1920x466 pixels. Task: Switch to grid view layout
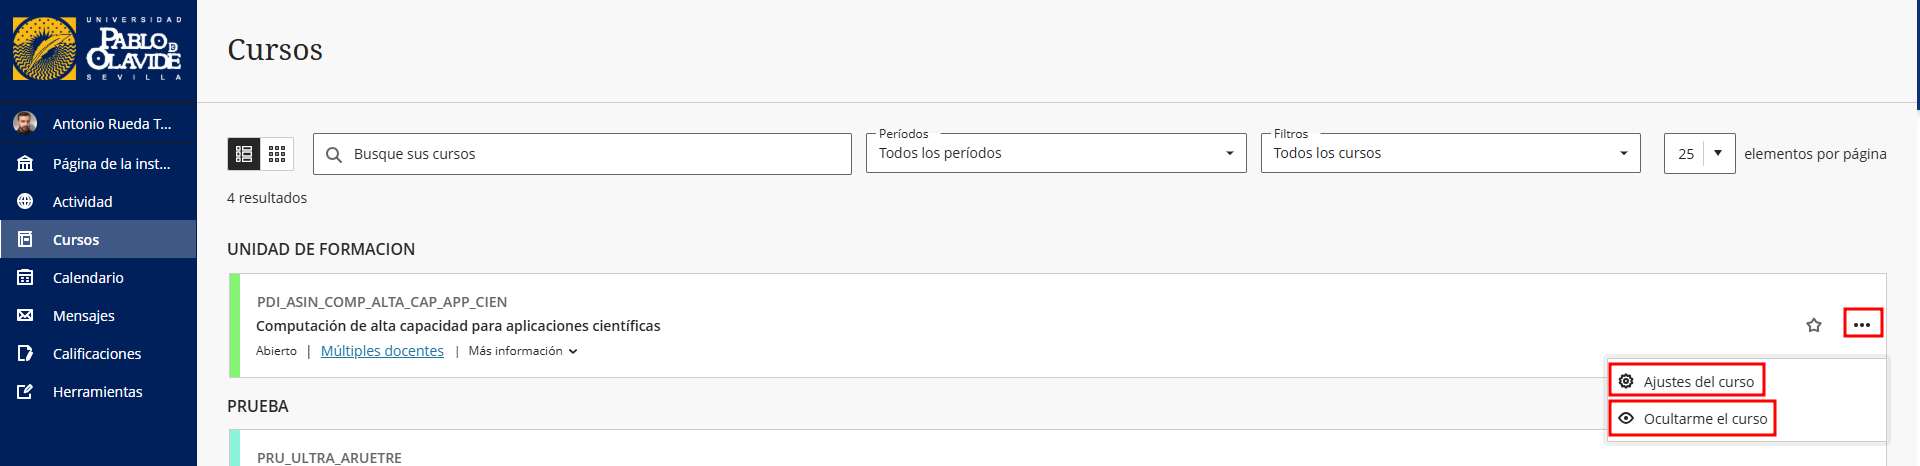(277, 154)
